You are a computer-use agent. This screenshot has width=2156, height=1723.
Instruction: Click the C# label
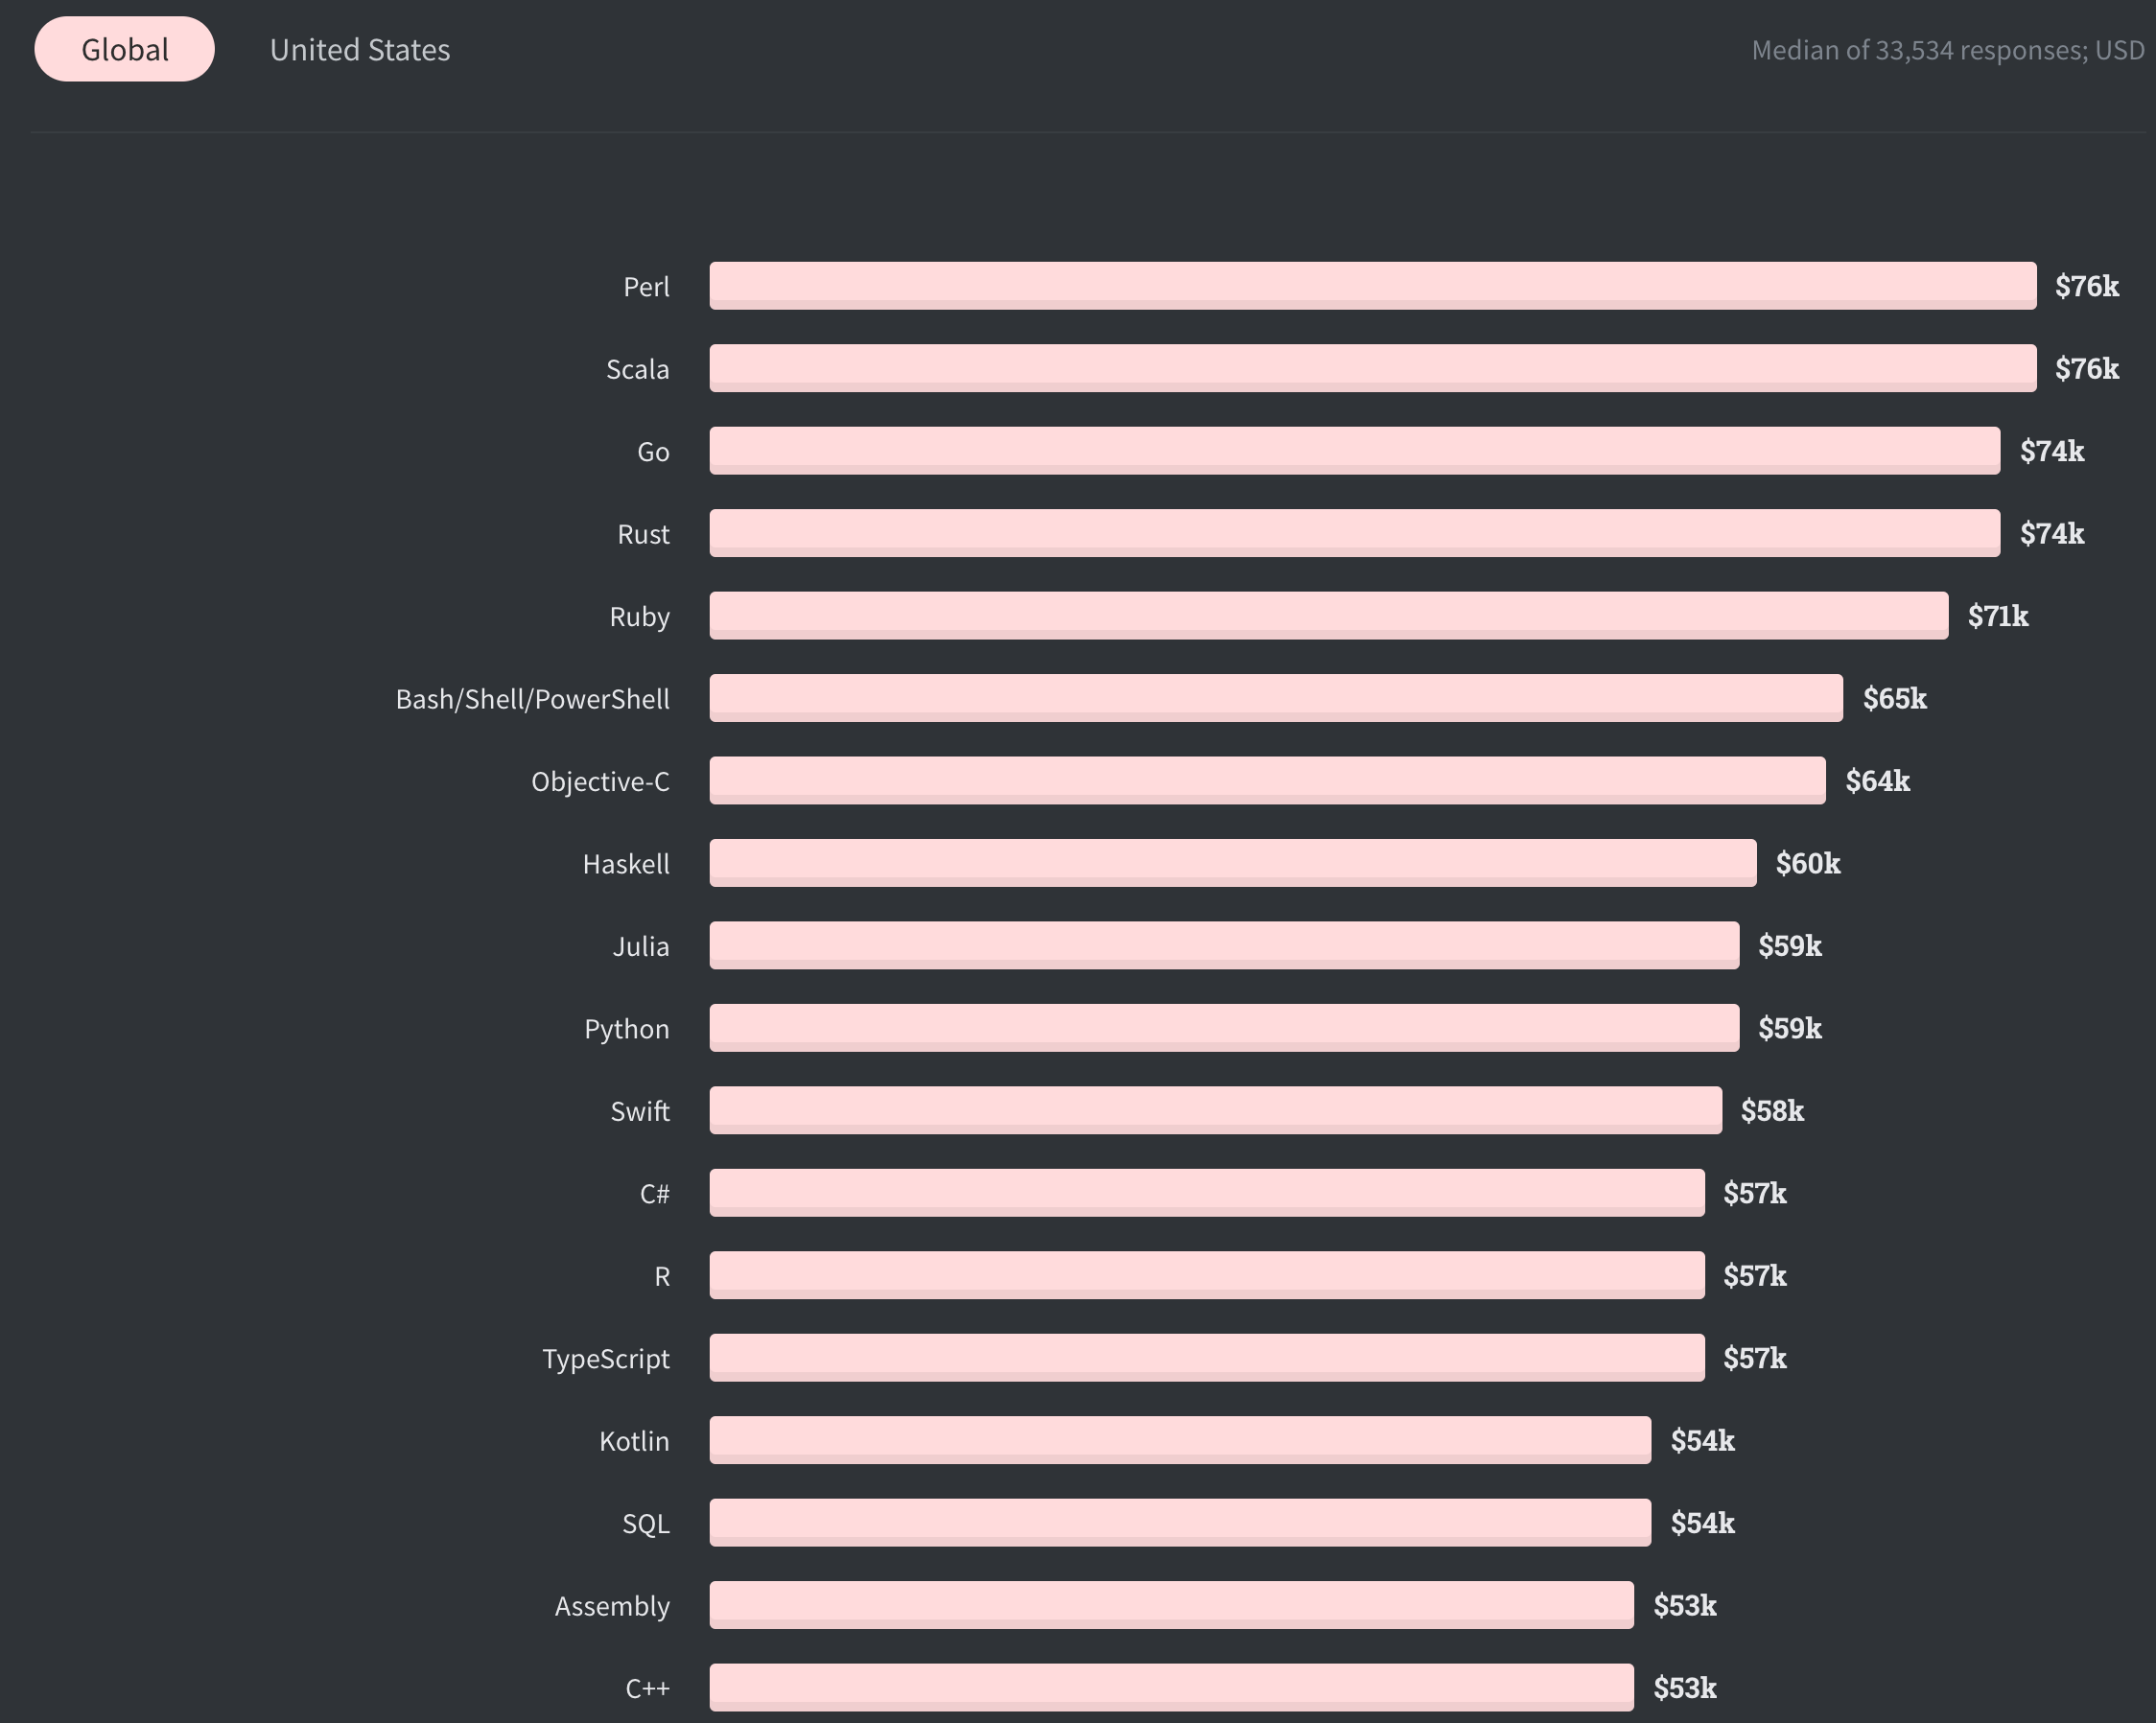654,1192
